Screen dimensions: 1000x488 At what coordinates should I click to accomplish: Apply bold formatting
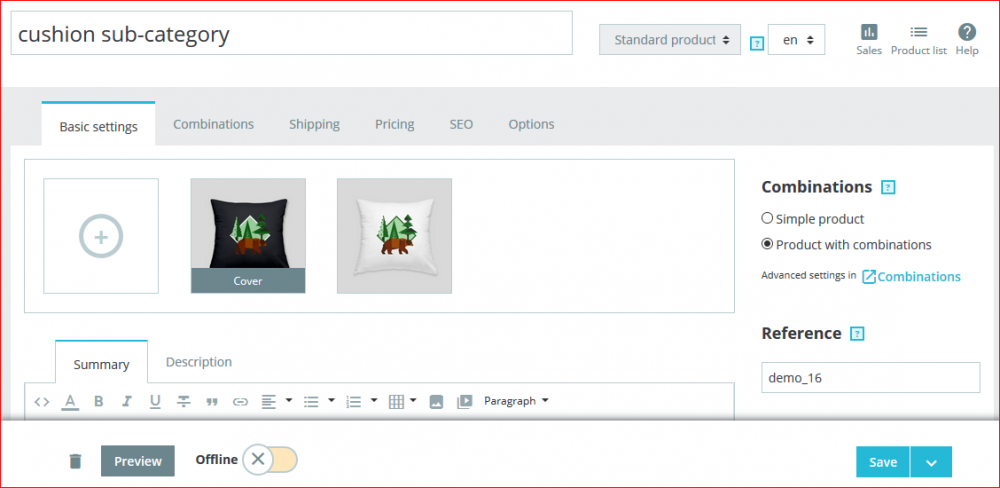coord(98,402)
